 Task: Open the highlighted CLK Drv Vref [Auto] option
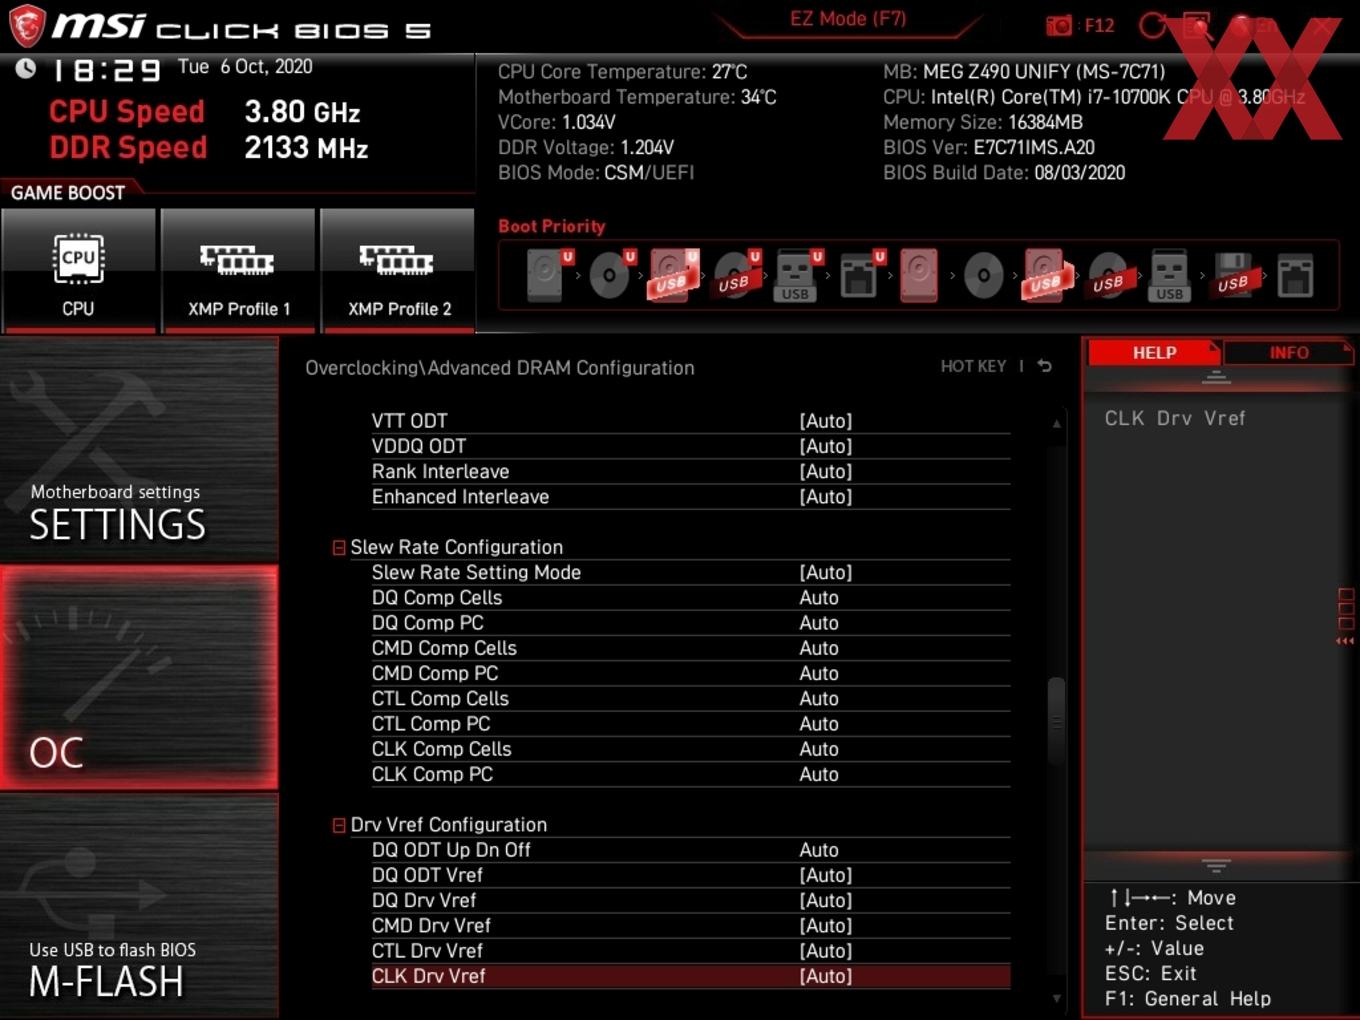pos(825,976)
